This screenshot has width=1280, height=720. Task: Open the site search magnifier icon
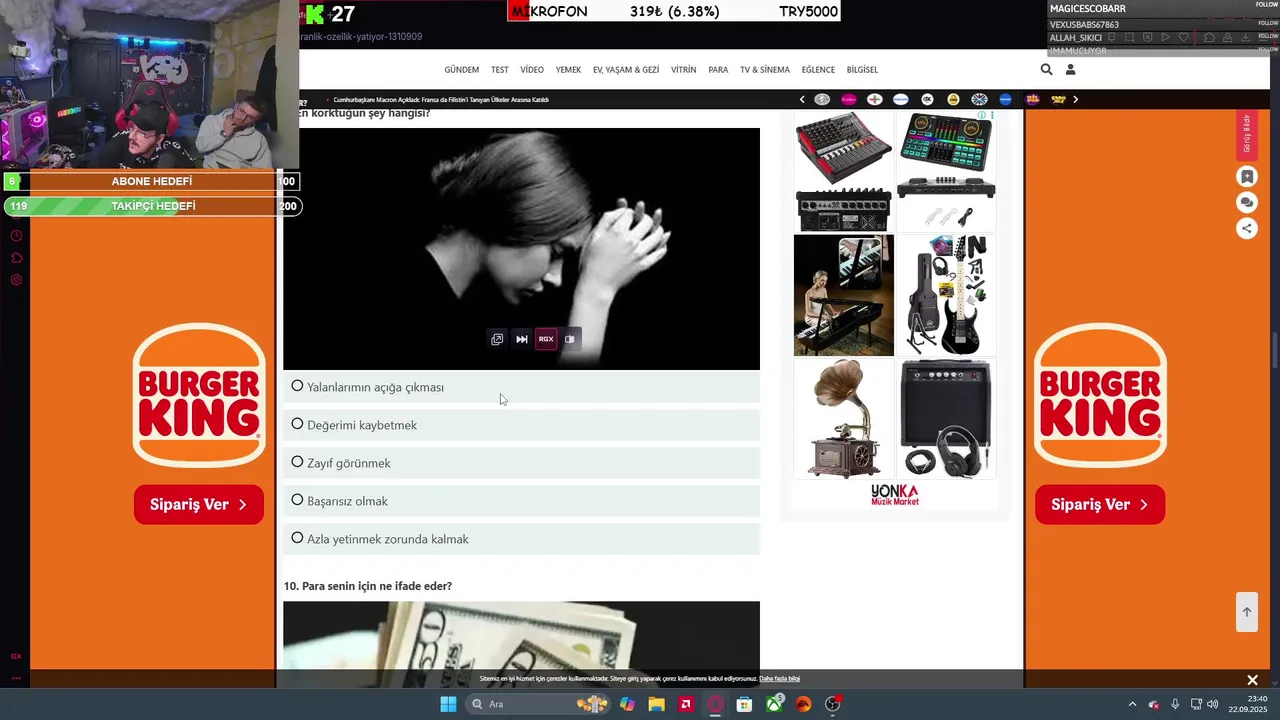pyautogui.click(x=1046, y=69)
